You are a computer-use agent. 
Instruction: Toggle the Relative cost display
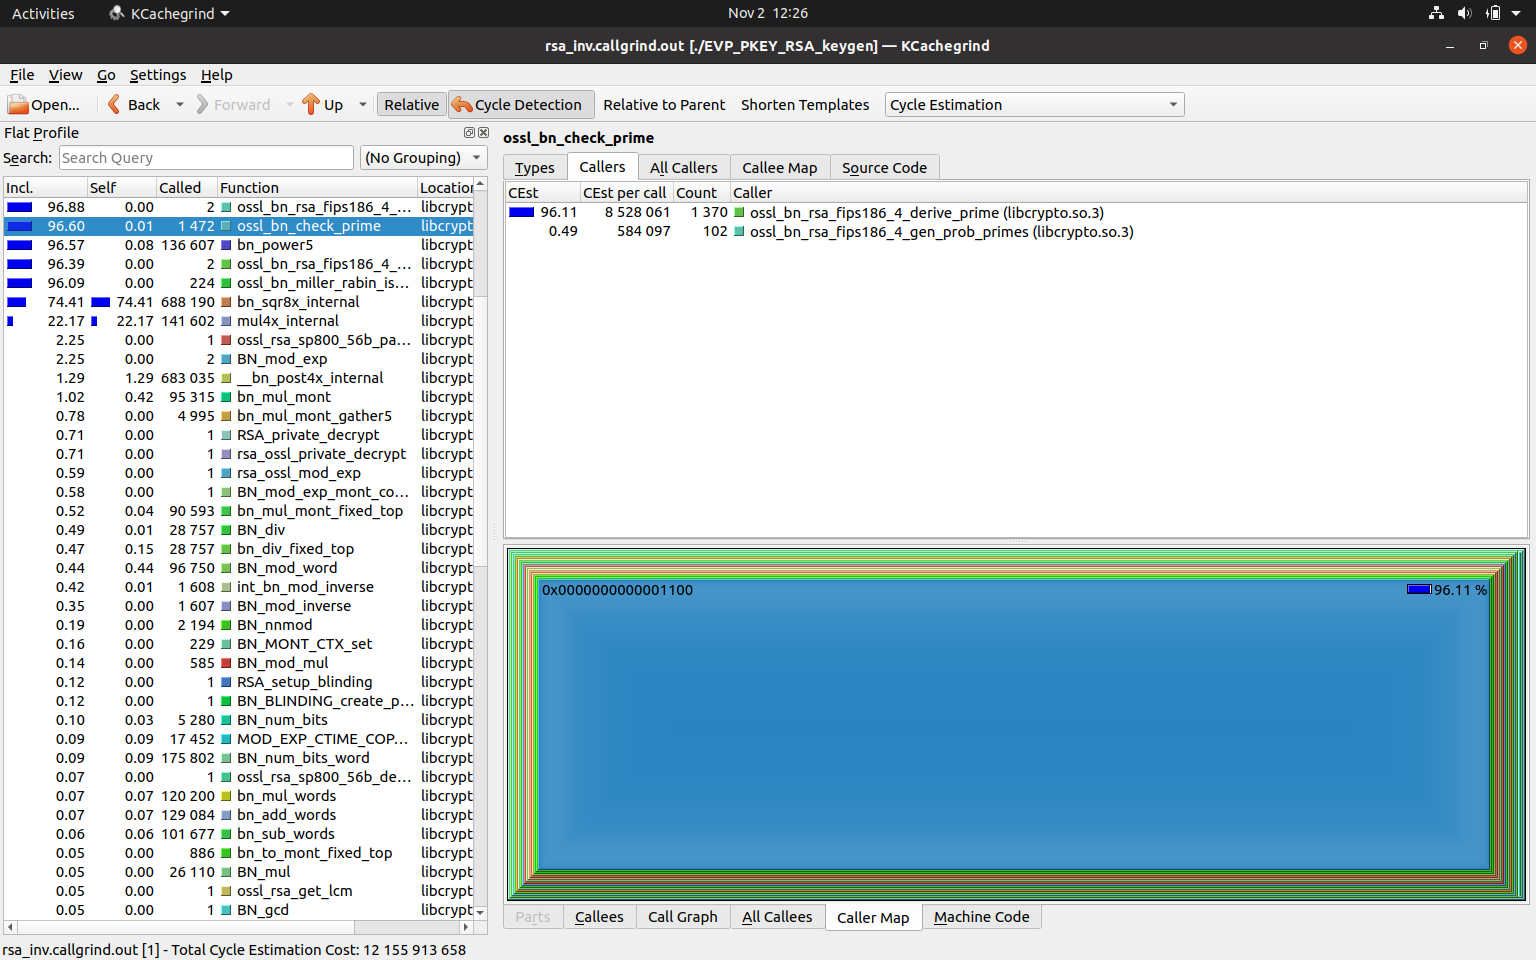(411, 105)
